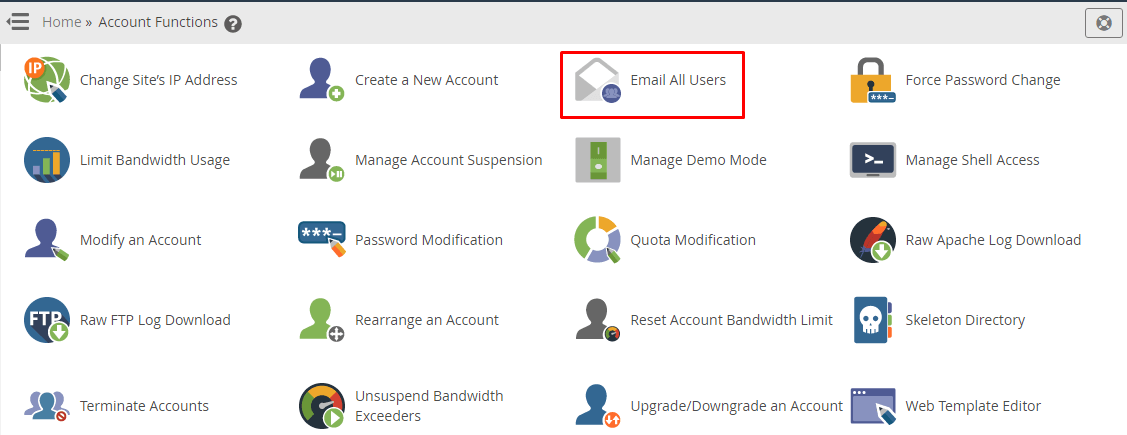Open the help question mark icon

pyautogui.click(x=233, y=23)
